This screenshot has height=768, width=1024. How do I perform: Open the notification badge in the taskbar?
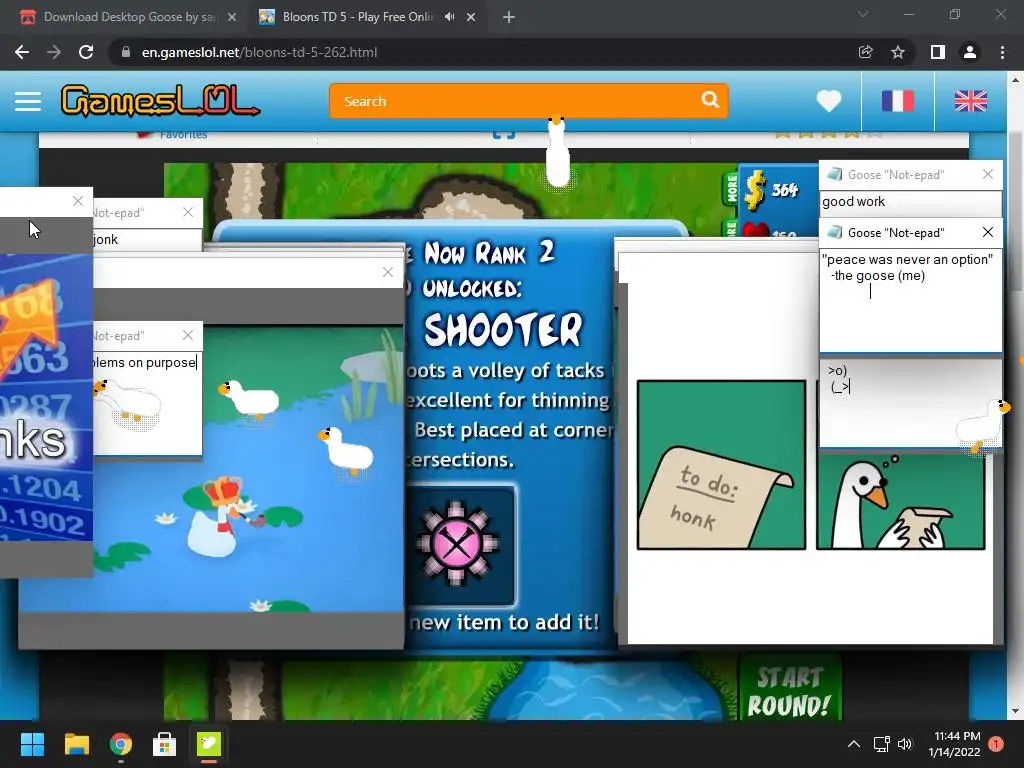pyautogui.click(x=995, y=744)
